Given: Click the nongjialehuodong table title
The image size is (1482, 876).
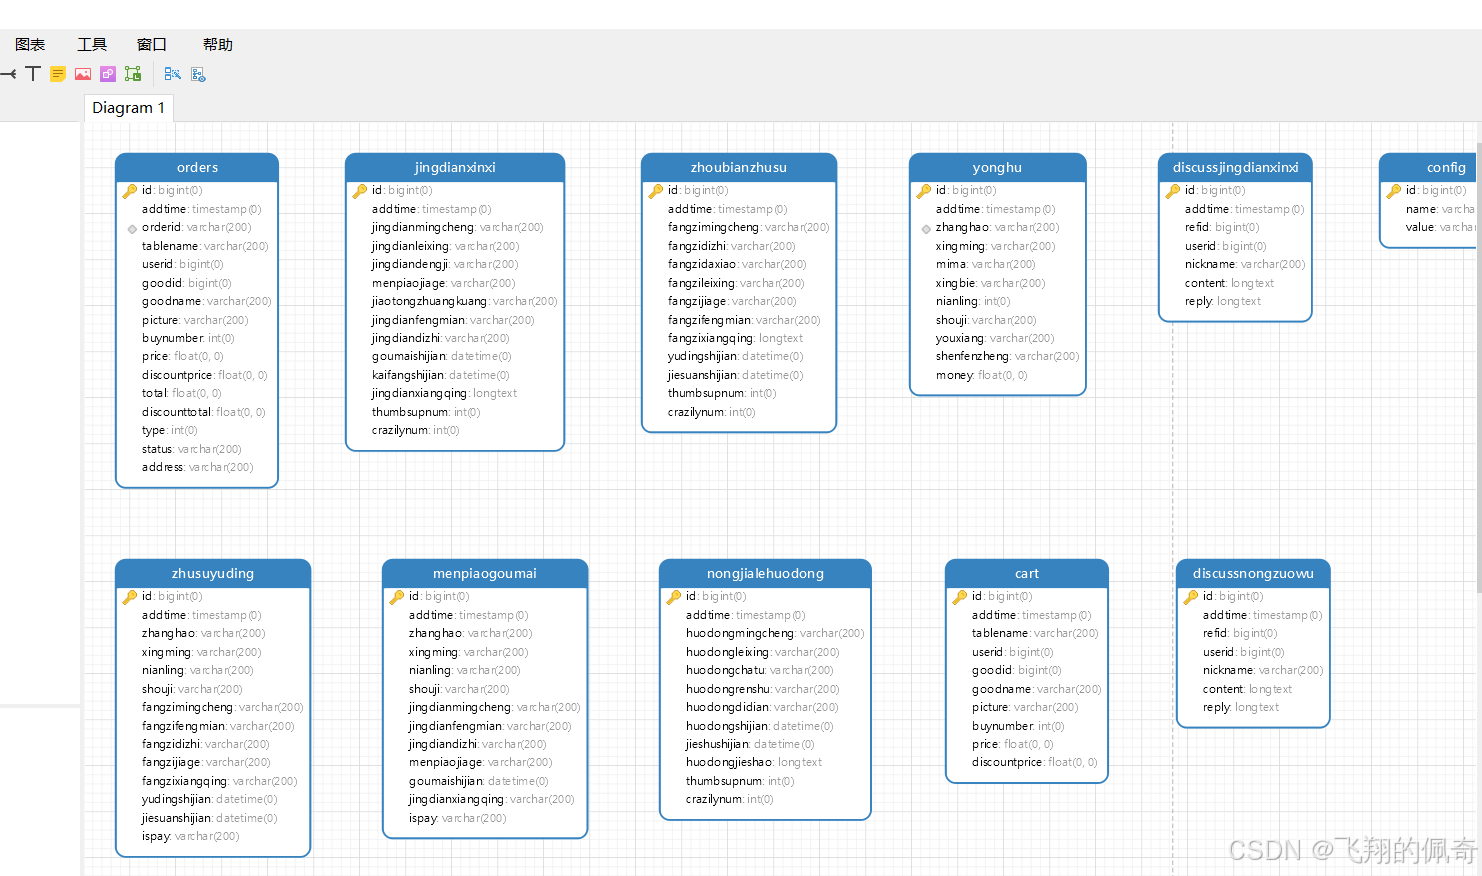Looking at the screenshot, I should point(765,573).
